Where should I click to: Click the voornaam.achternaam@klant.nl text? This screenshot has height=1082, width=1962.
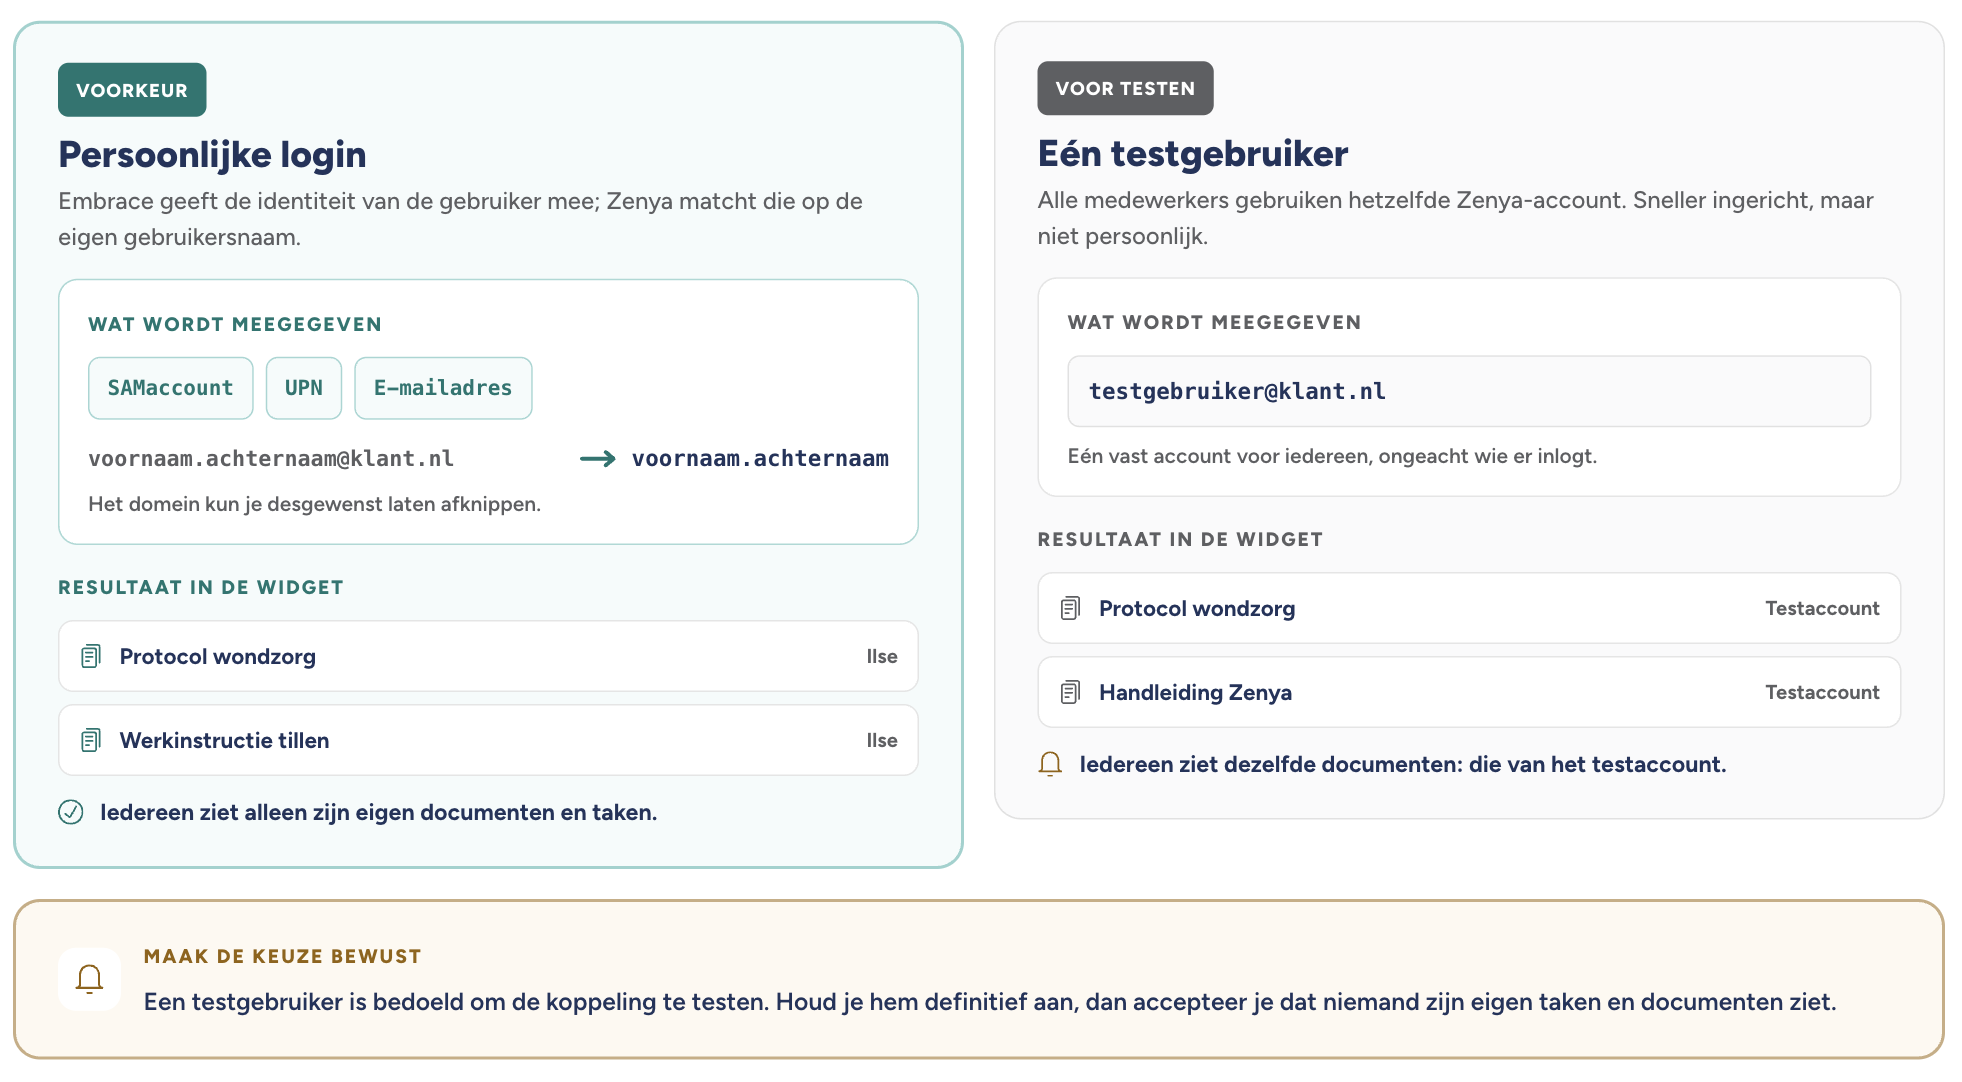click(x=271, y=459)
